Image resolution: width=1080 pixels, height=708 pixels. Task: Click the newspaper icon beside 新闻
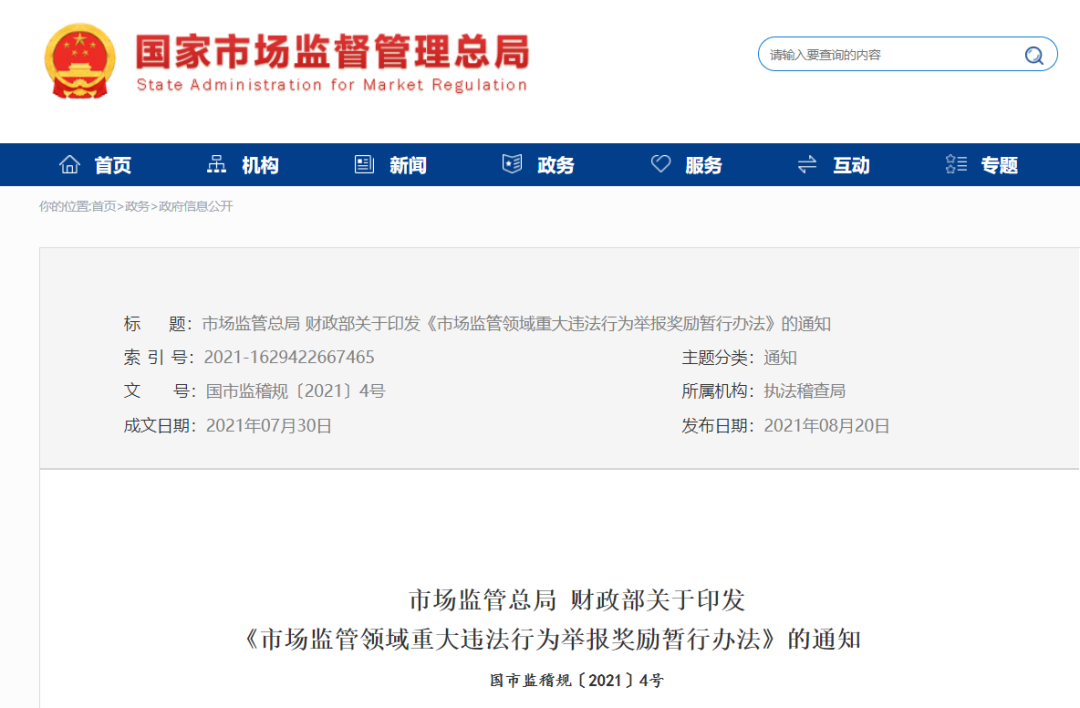coord(364,165)
